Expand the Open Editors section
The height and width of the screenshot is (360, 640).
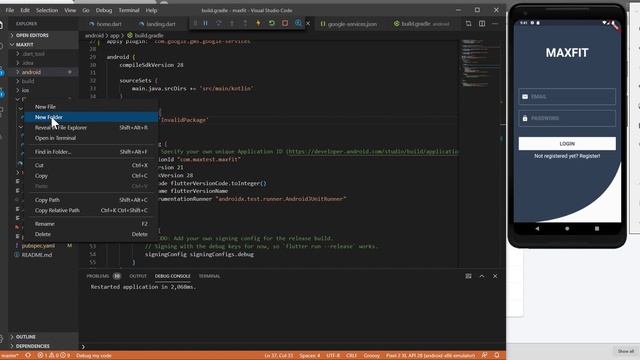pyautogui.click(x=43, y=36)
